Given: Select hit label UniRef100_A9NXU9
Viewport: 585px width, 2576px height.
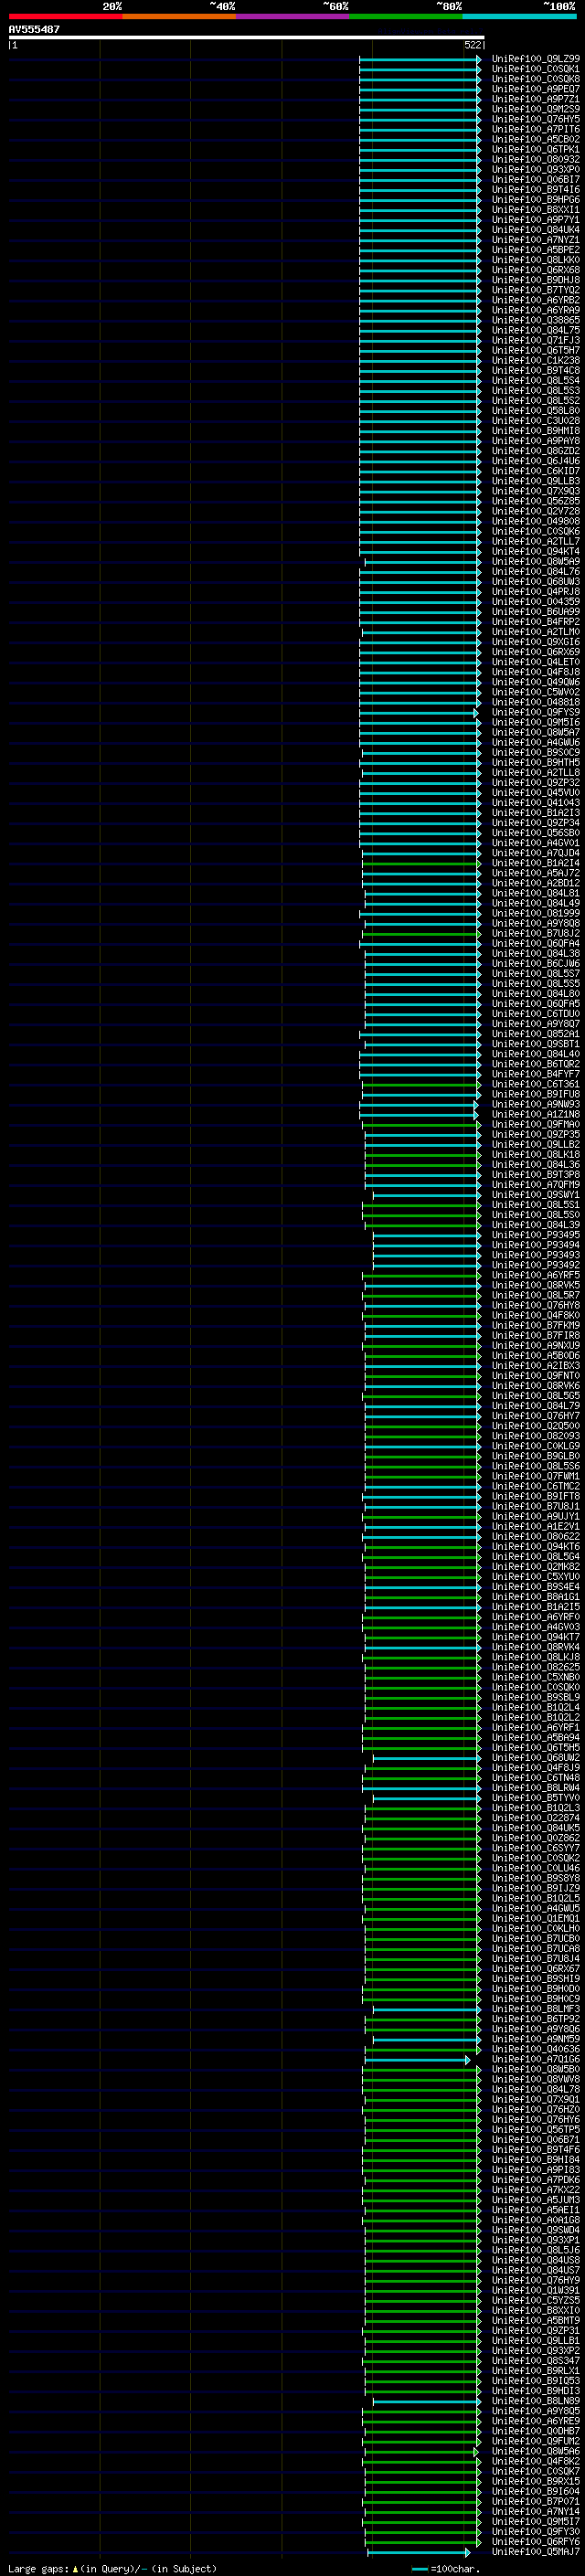Looking at the screenshot, I should click(x=536, y=1345).
